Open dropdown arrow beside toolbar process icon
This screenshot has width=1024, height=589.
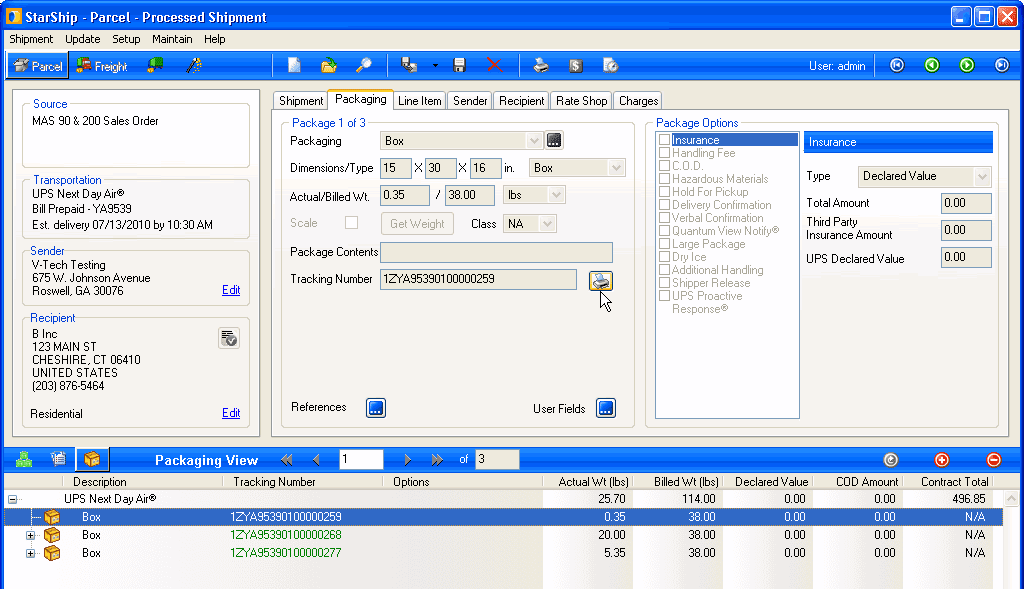coord(435,65)
